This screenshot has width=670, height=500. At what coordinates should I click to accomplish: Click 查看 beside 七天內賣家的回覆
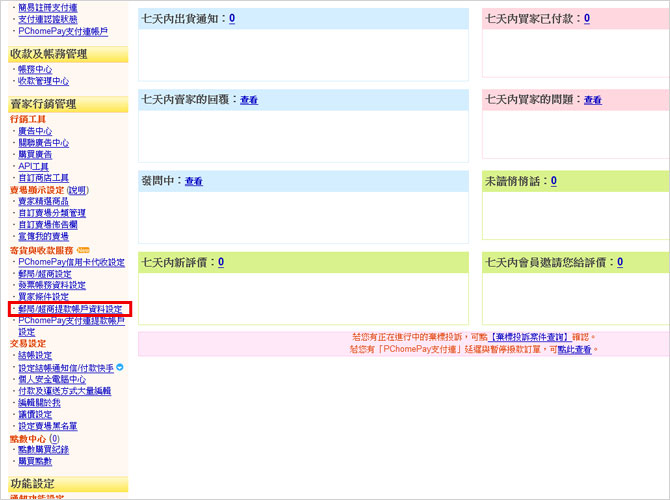(x=249, y=100)
